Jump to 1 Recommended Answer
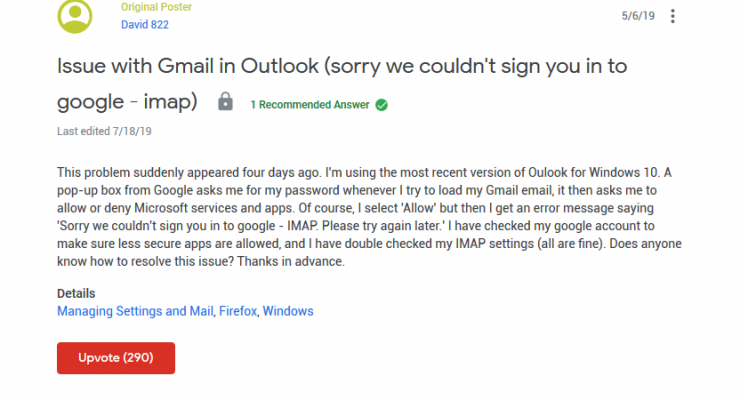This screenshot has height=400, width=740. point(310,105)
